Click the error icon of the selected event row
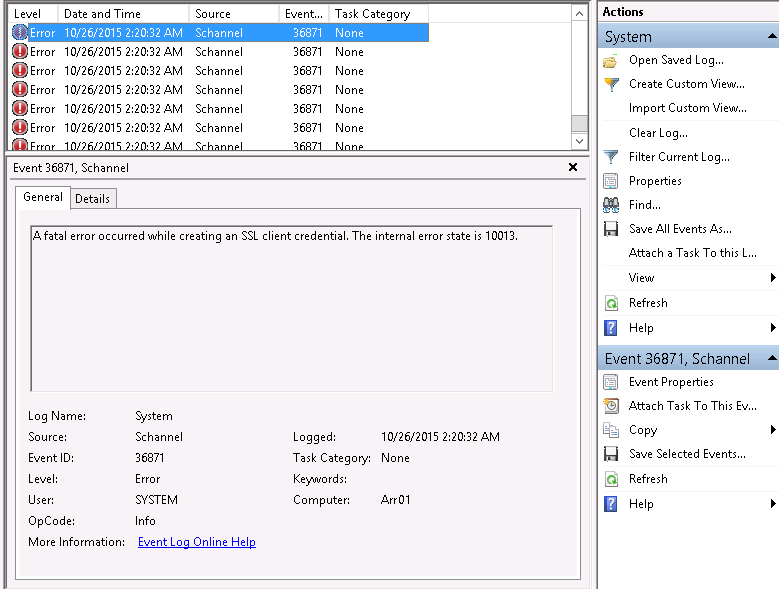 (19, 33)
